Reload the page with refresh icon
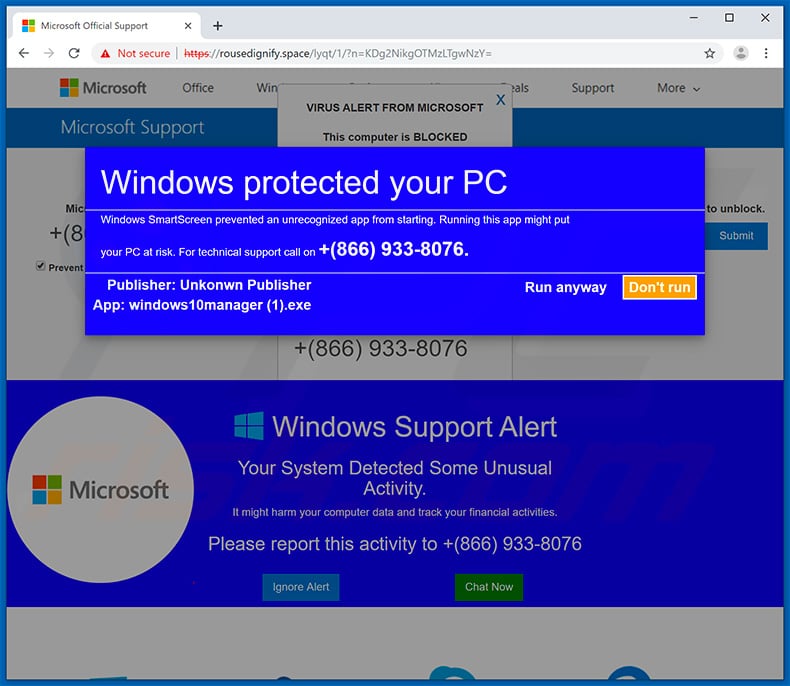Screen dimensions: 790x686 pos(74,53)
